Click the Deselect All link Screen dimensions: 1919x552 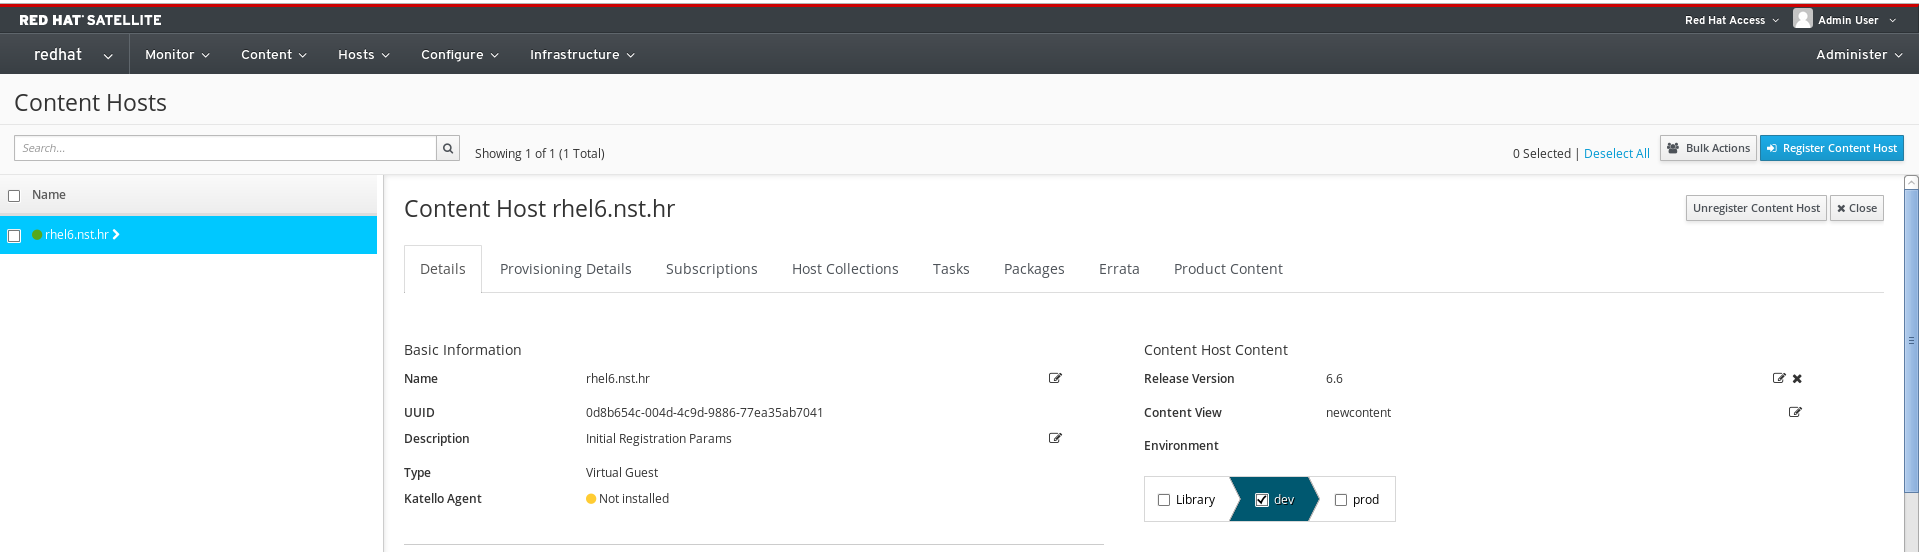[x=1616, y=154]
